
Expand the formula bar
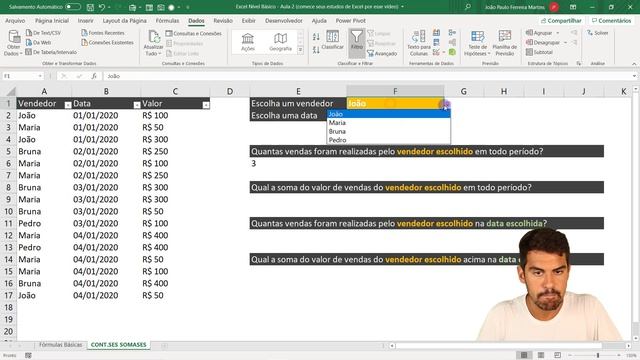pyautogui.click(x=634, y=76)
